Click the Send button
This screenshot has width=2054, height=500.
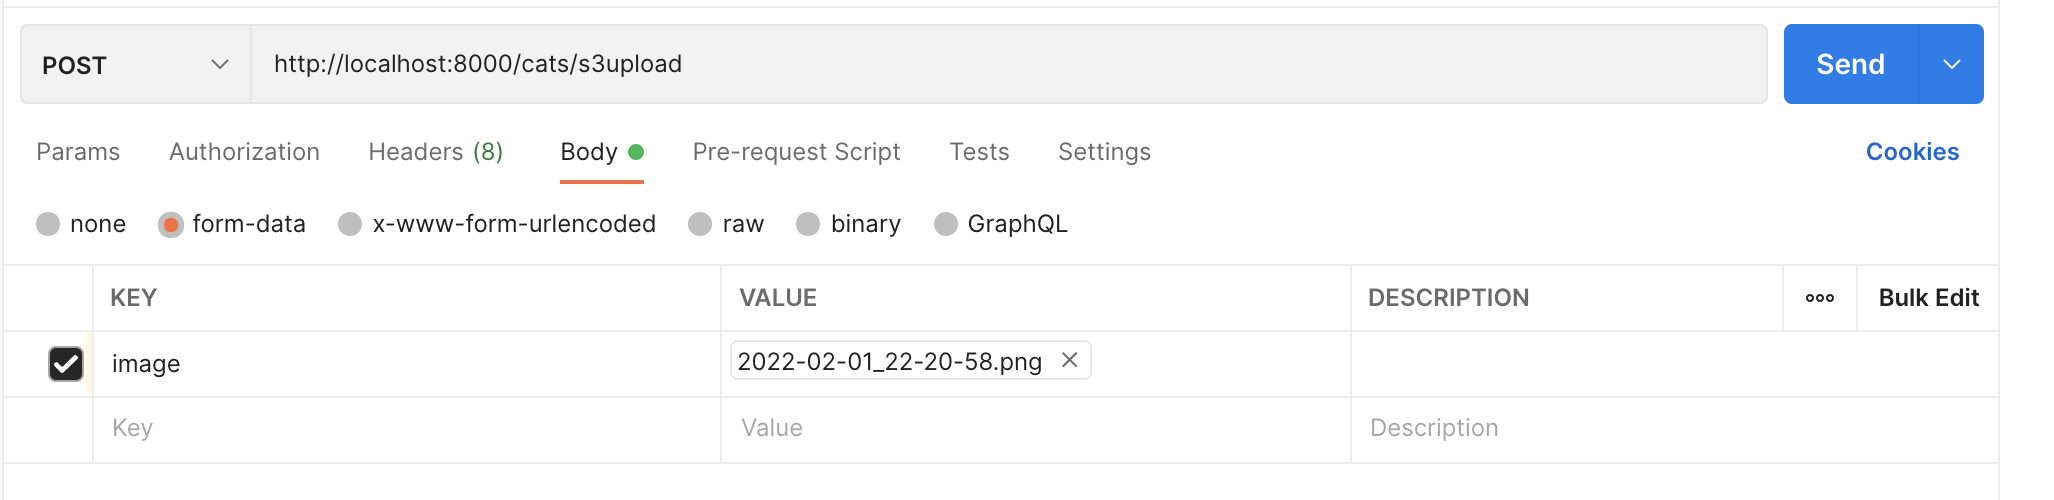[x=1850, y=64]
